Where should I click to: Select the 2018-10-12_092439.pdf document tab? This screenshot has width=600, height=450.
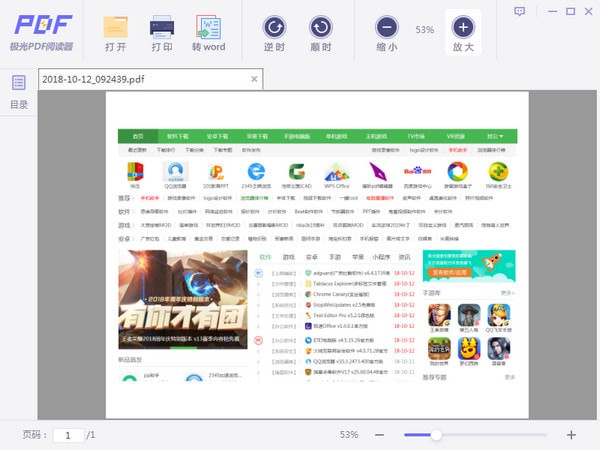point(150,79)
